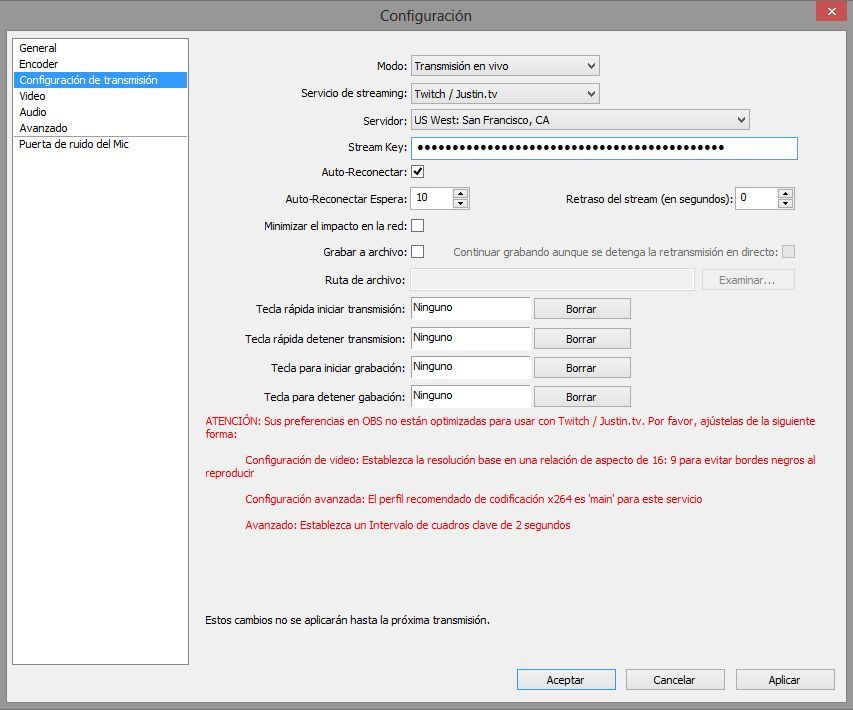Image resolution: width=853 pixels, height=710 pixels.
Task: Expand the Servicio de streaming dropdown
Action: 505,94
